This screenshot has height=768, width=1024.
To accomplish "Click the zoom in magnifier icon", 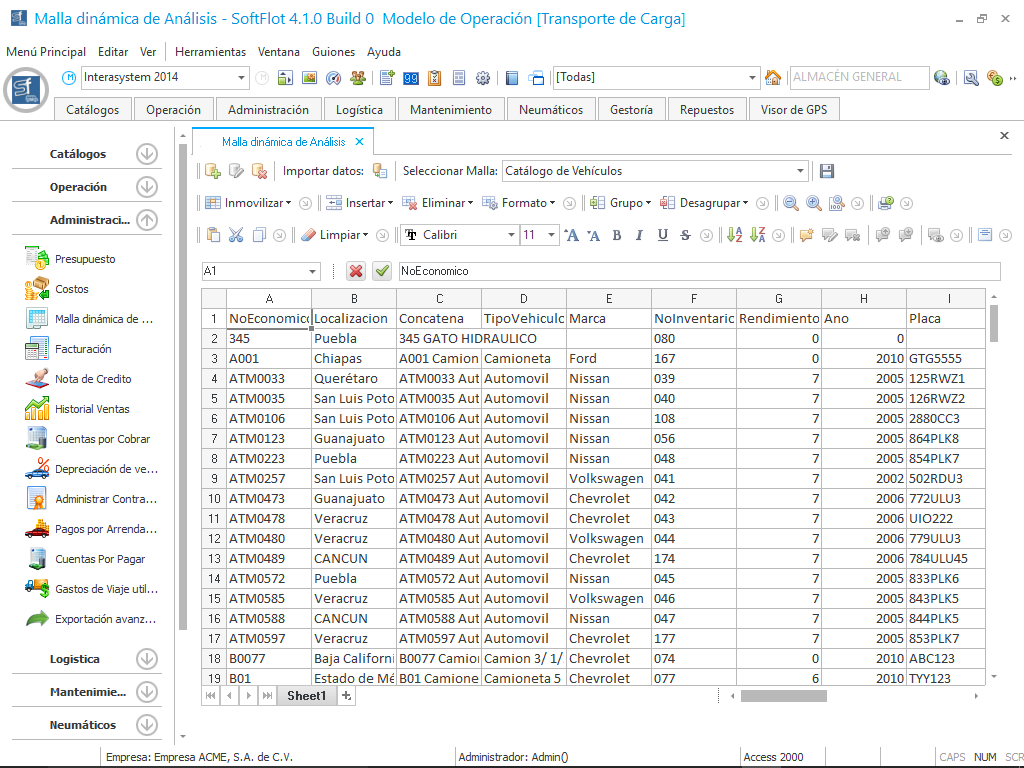I will [814, 203].
